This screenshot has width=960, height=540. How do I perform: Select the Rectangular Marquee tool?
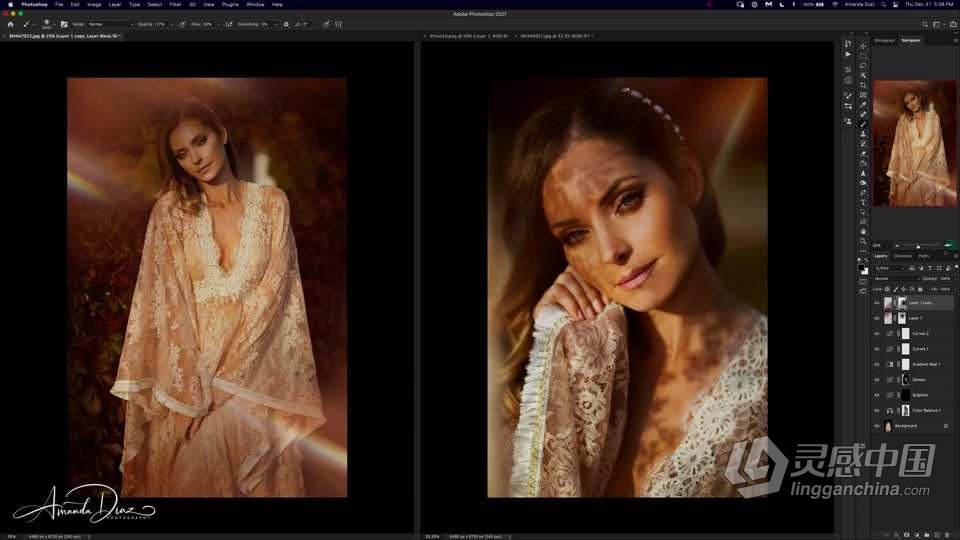pyautogui.click(x=863, y=56)
